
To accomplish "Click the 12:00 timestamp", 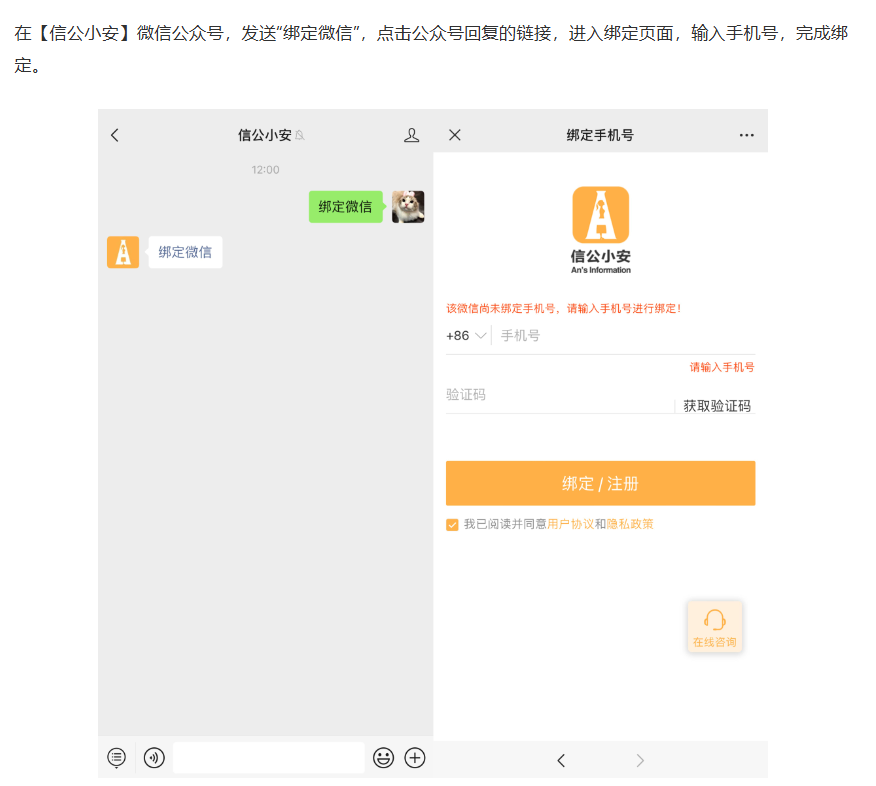I will [265, 170].
